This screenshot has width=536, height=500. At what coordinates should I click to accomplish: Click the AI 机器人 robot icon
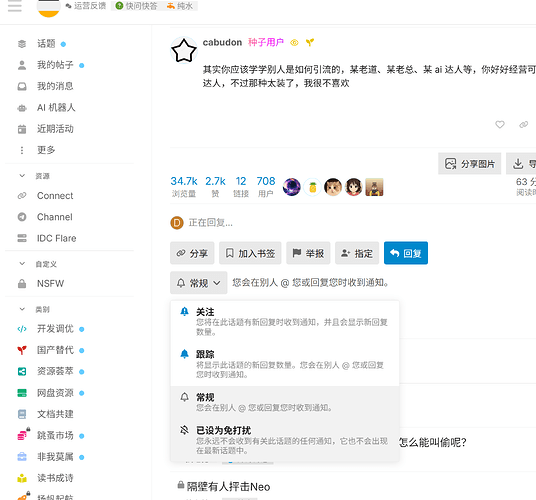pyautogui.click(x=22, y=108)
